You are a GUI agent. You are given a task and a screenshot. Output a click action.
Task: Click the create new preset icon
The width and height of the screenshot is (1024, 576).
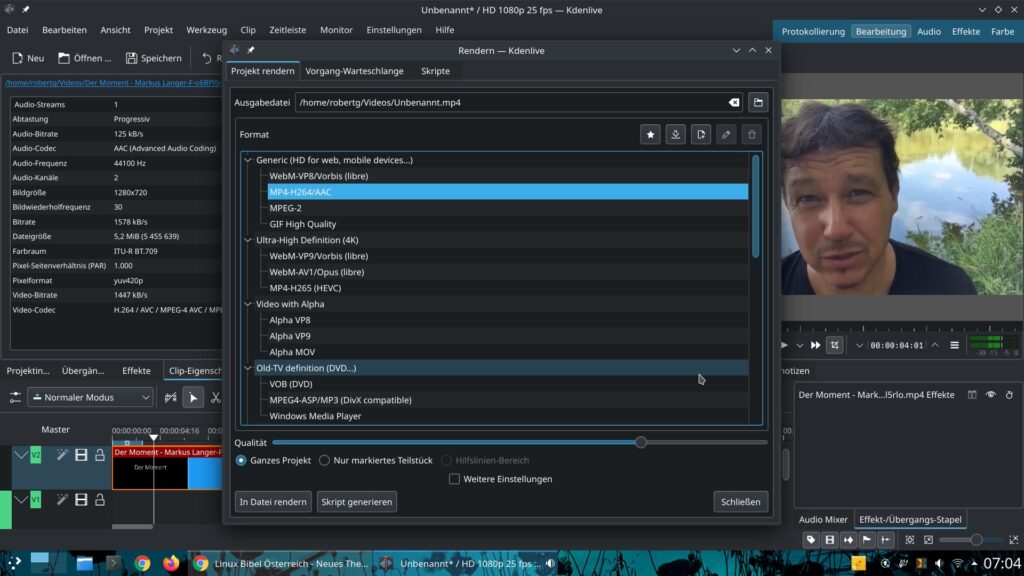701,135
